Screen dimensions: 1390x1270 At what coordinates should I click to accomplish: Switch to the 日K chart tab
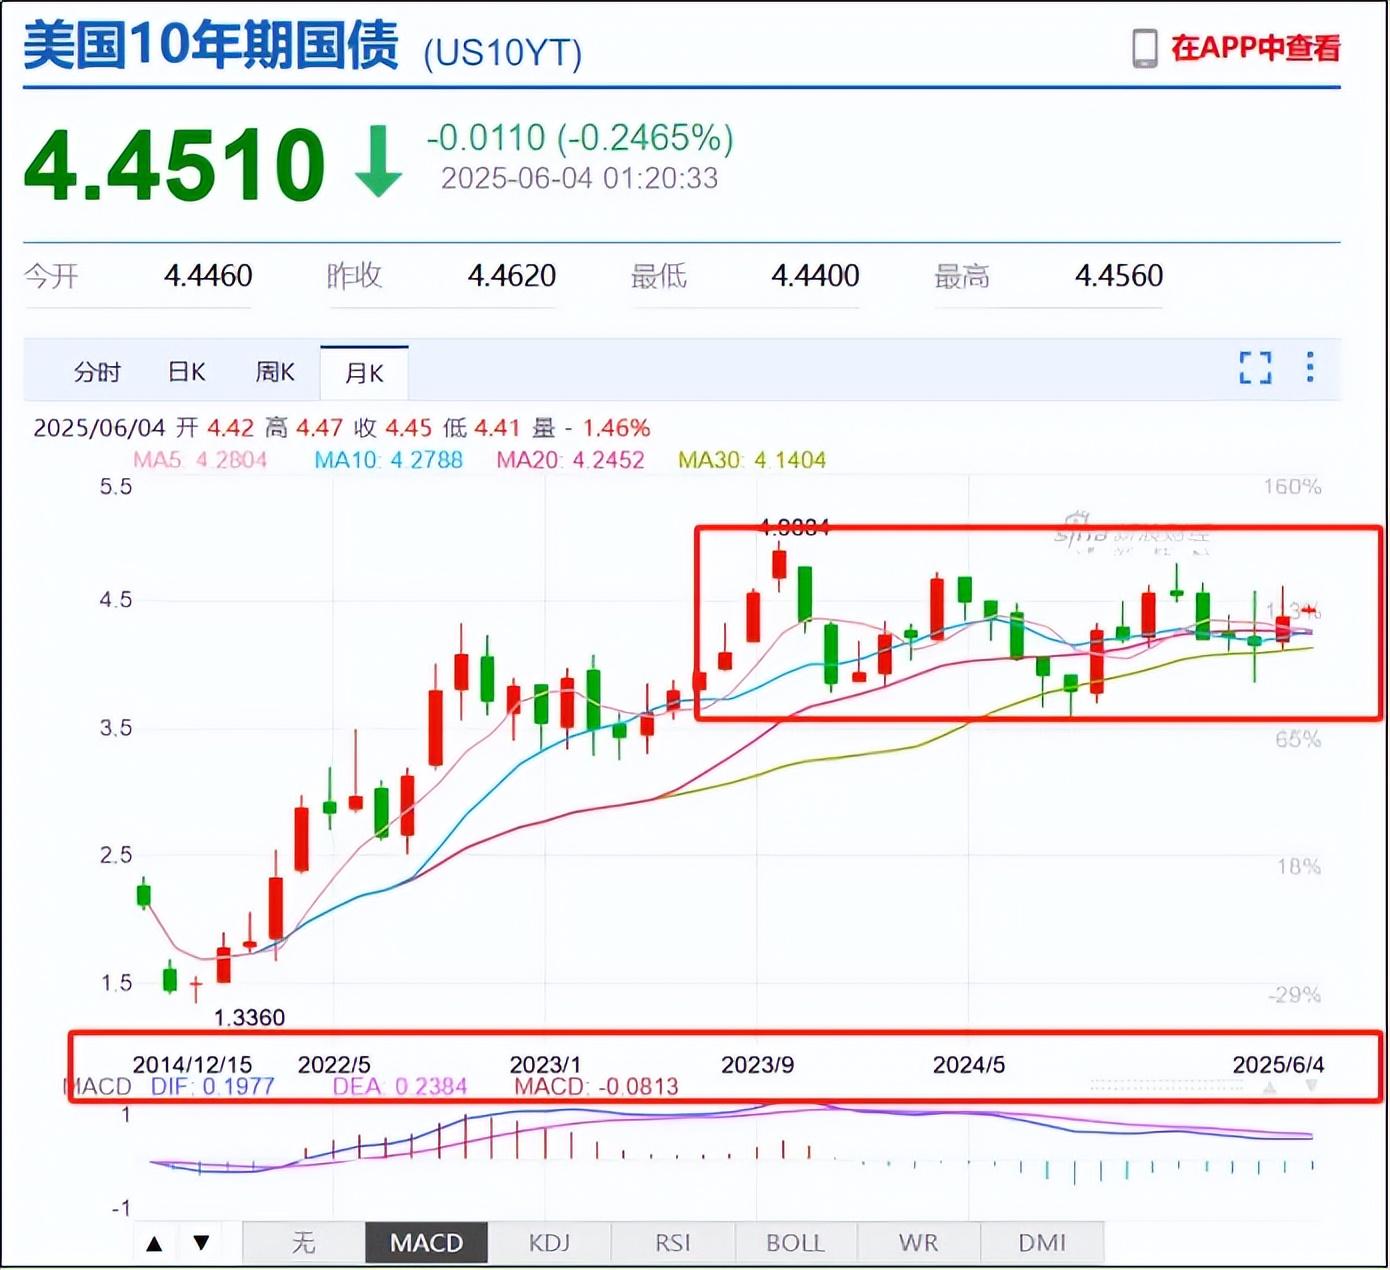[187, 372]
